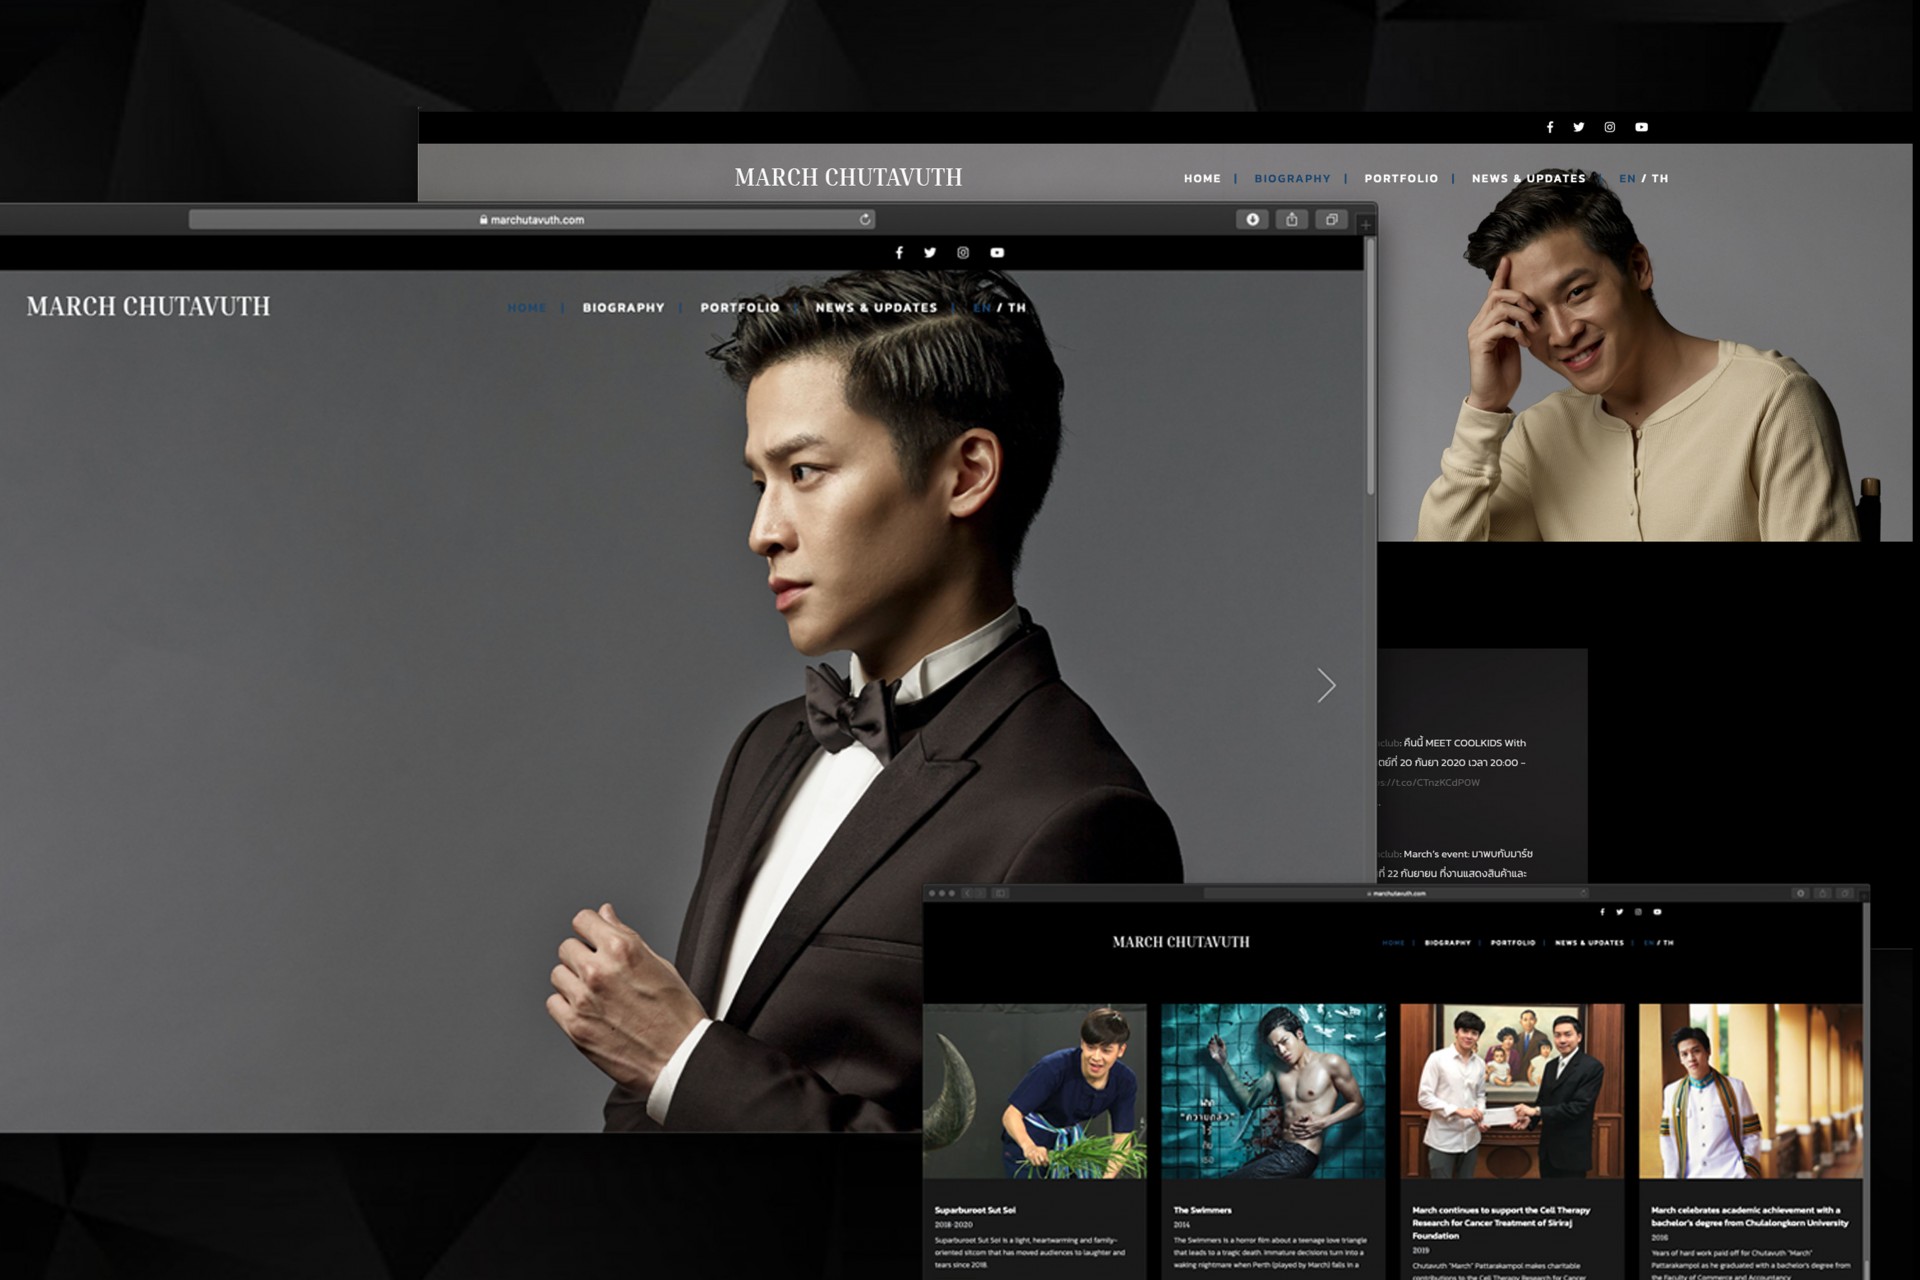The height and width of the screenshot is (1280, 1920).
Task: Switch the site language to TH
Action: (x=1018, y=308)
